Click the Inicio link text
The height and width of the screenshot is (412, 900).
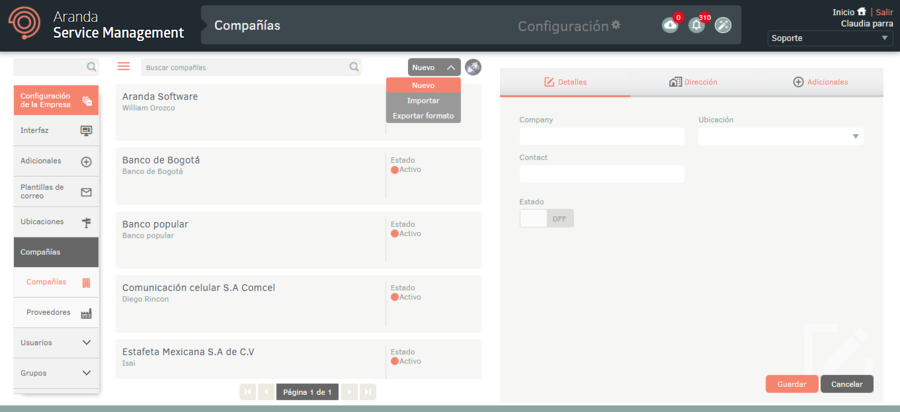(843, 12)
